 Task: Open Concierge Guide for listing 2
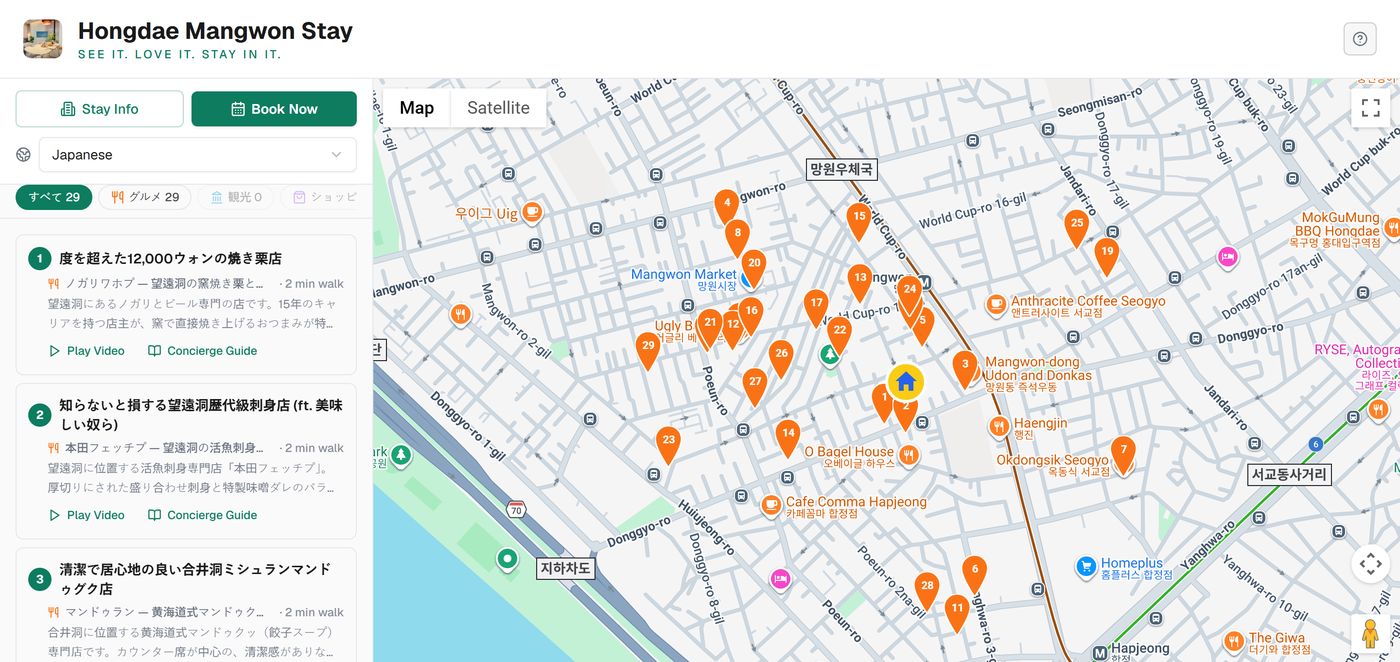202,515
